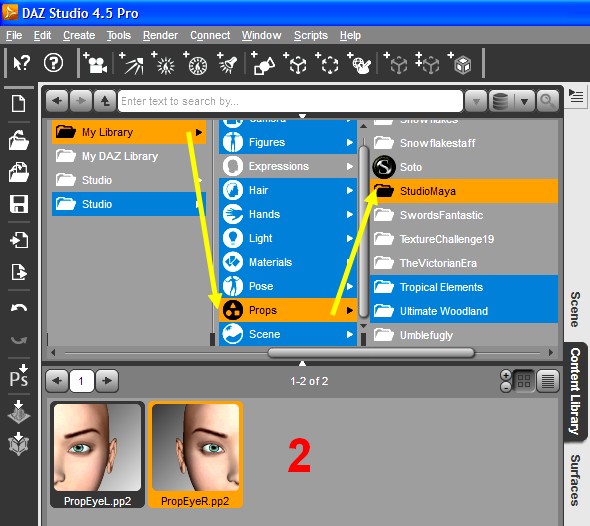Image resolution: width=590 pixels, height=526 pixels.
Task: Select the Materials category
Action: click(288, 262)
